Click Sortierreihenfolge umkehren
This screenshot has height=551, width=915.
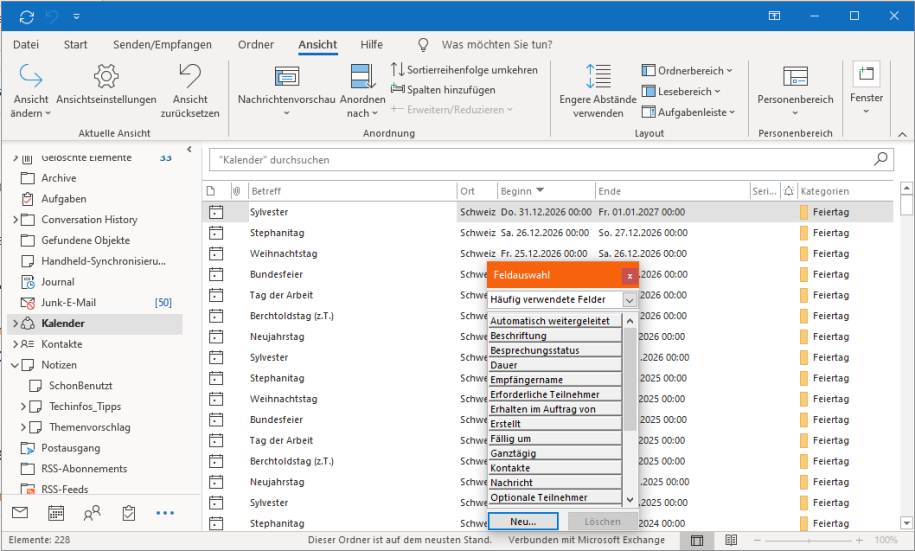coord(465,70)
